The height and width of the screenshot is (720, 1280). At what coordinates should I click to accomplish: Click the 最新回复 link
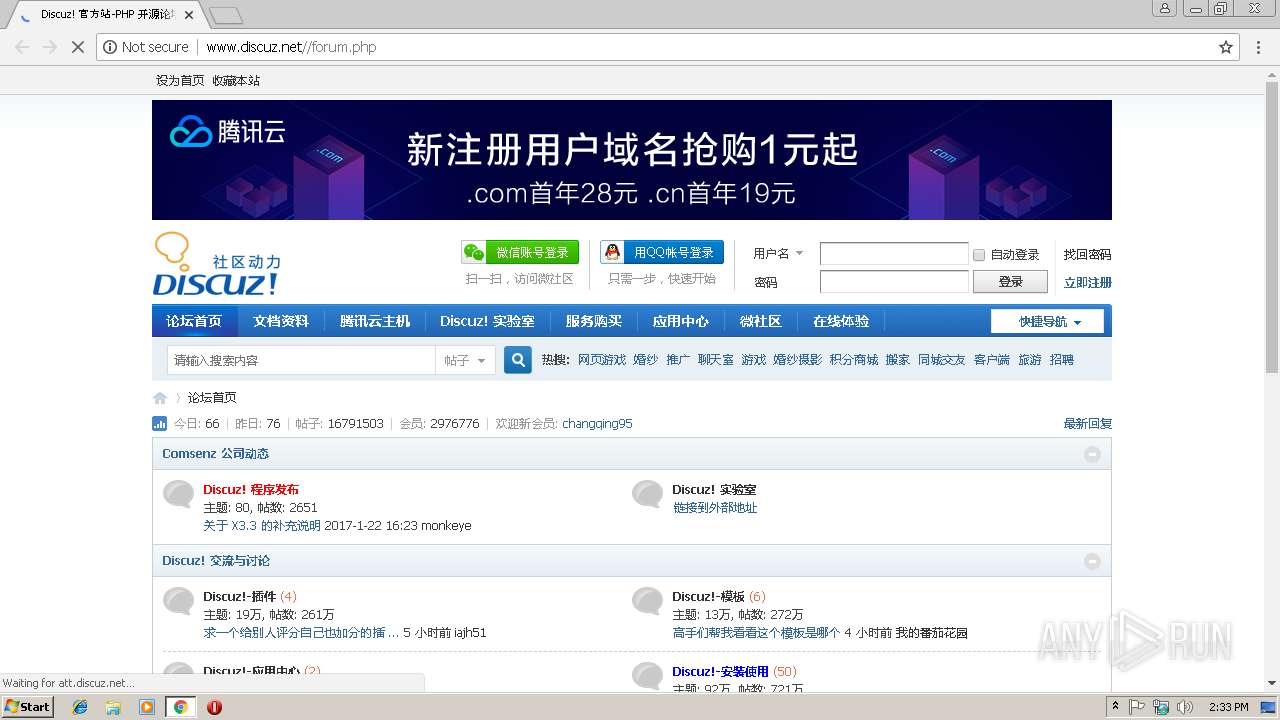coord(1088,424)
